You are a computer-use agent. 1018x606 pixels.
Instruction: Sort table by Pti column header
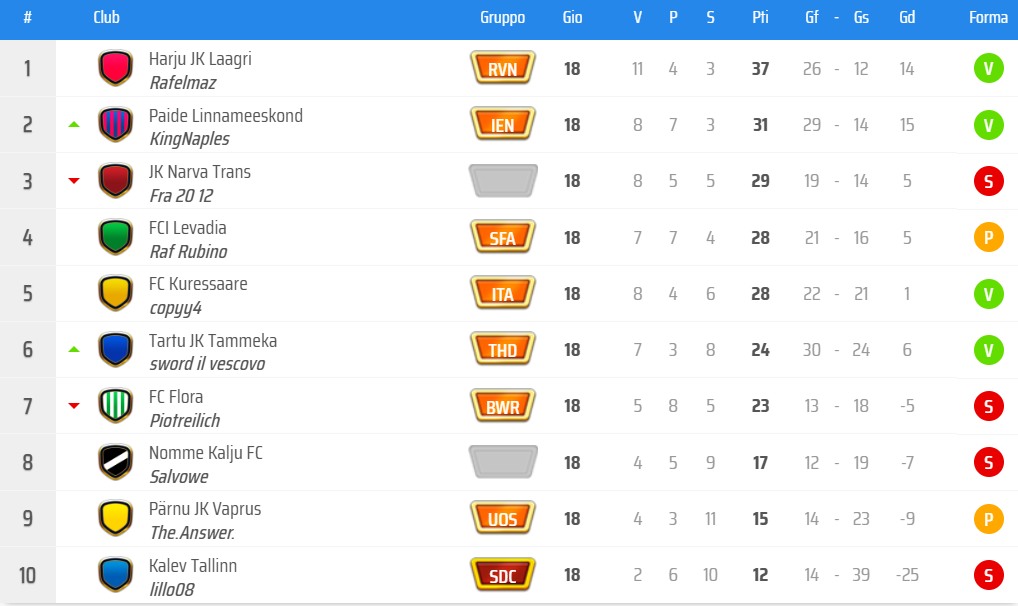pos(760,18)
